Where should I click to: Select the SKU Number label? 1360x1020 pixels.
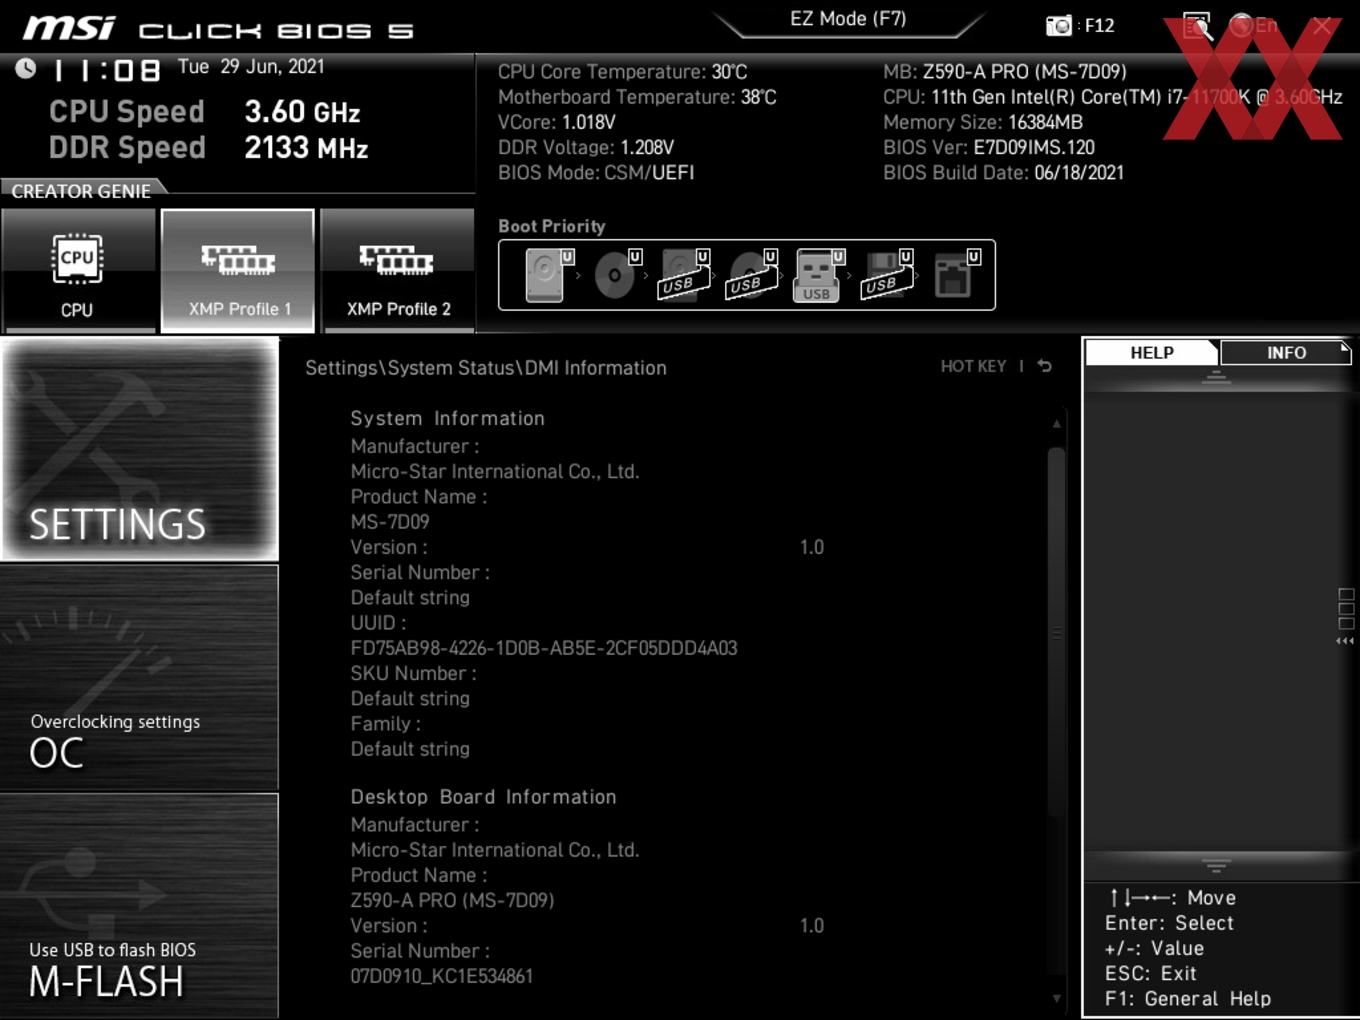(413, 673)
